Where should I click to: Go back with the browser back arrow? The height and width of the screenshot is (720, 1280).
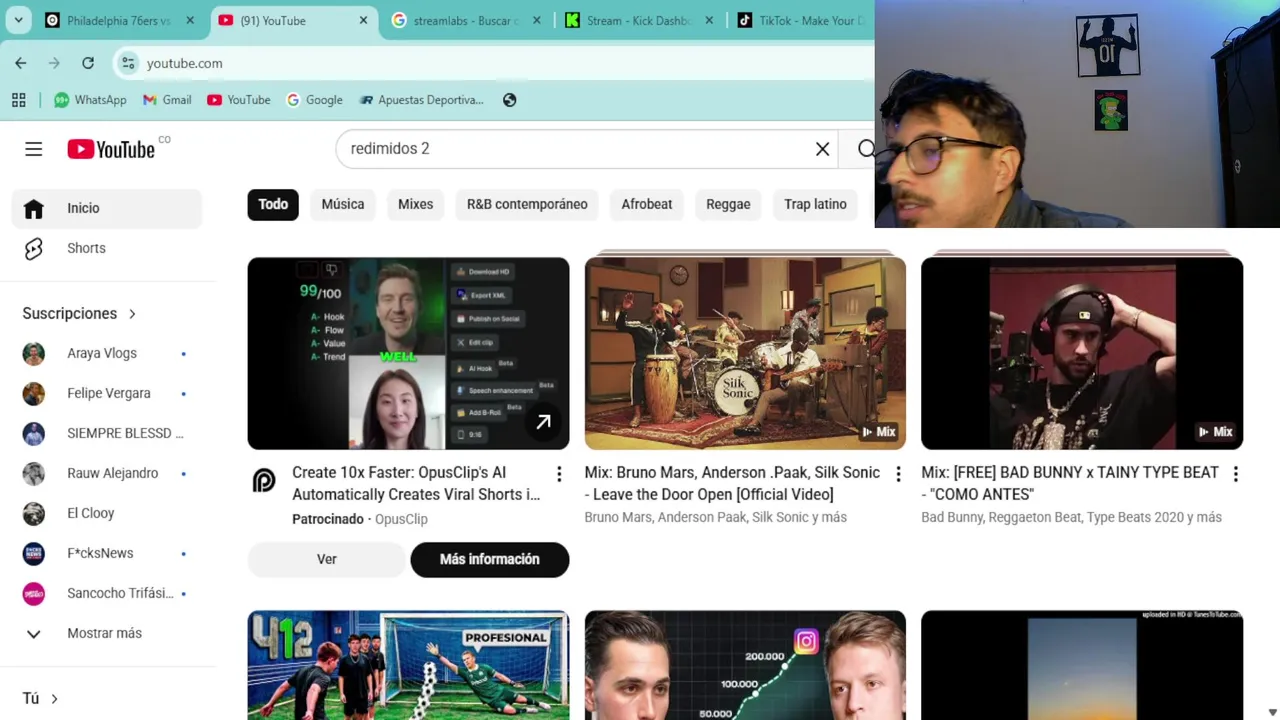[x=21, y=63]
